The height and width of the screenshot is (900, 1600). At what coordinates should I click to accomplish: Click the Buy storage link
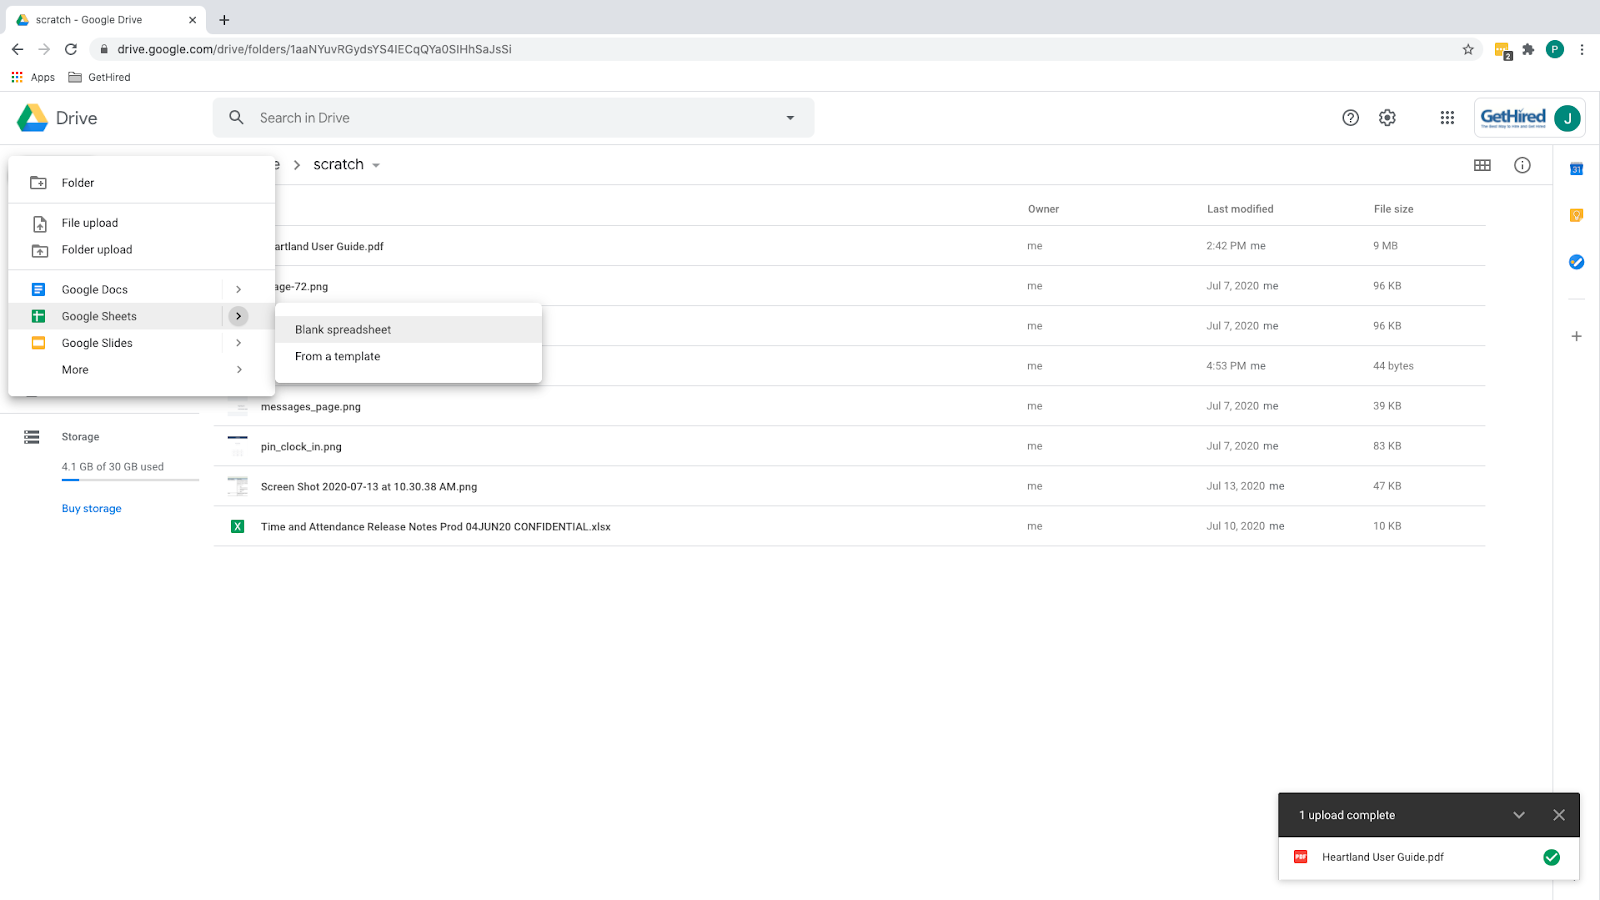pyautogui.click(x=92, y=509)
